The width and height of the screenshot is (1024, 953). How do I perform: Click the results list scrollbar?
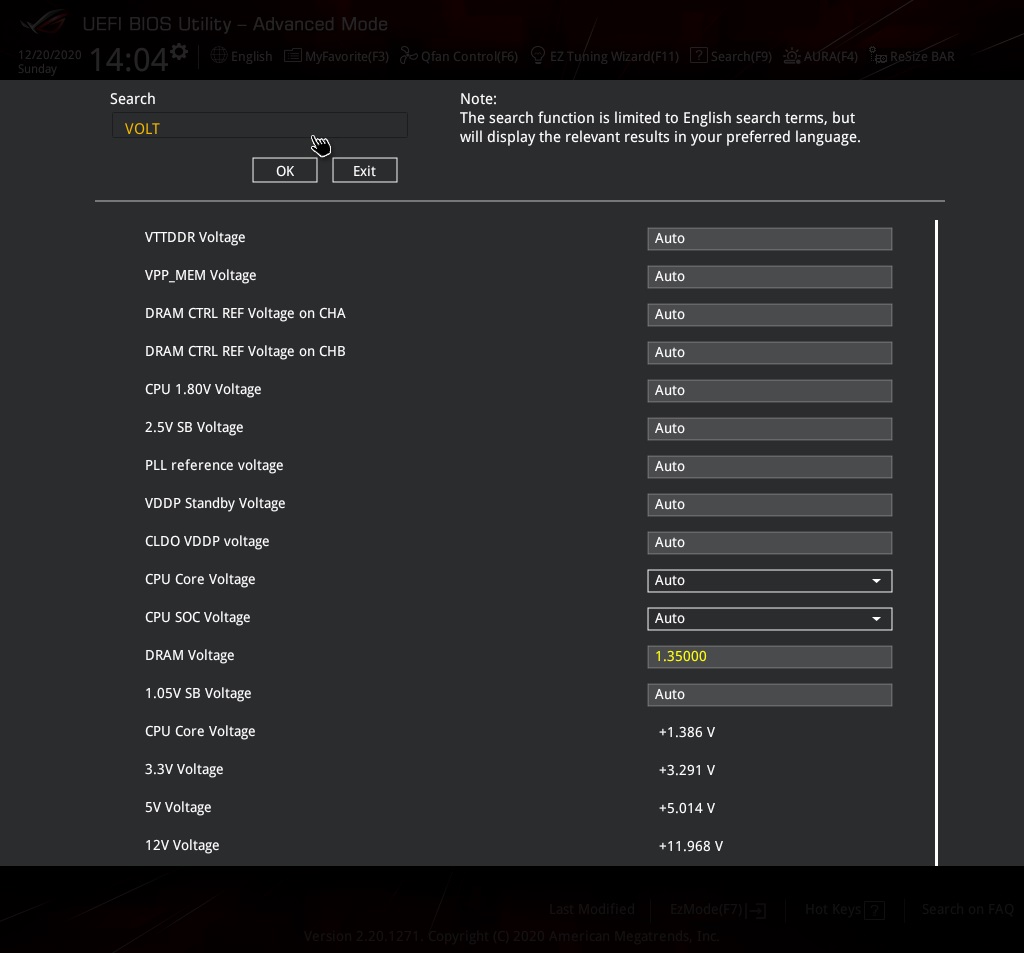[x=936, y=543]
